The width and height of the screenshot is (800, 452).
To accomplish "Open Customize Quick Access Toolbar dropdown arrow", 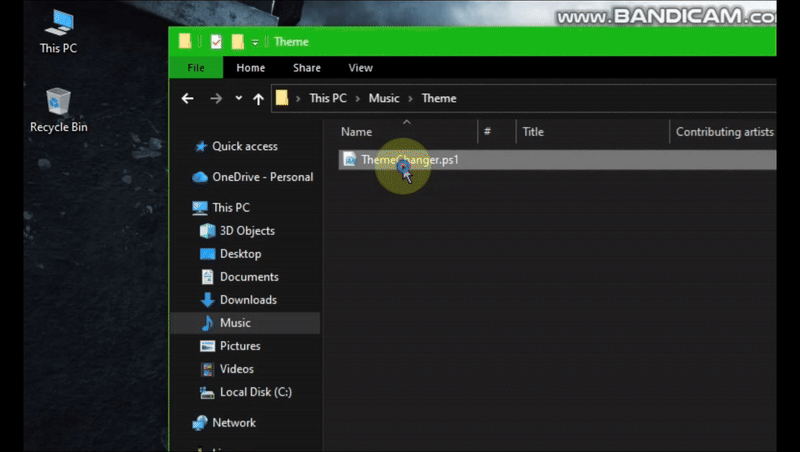I will point(255,42).
